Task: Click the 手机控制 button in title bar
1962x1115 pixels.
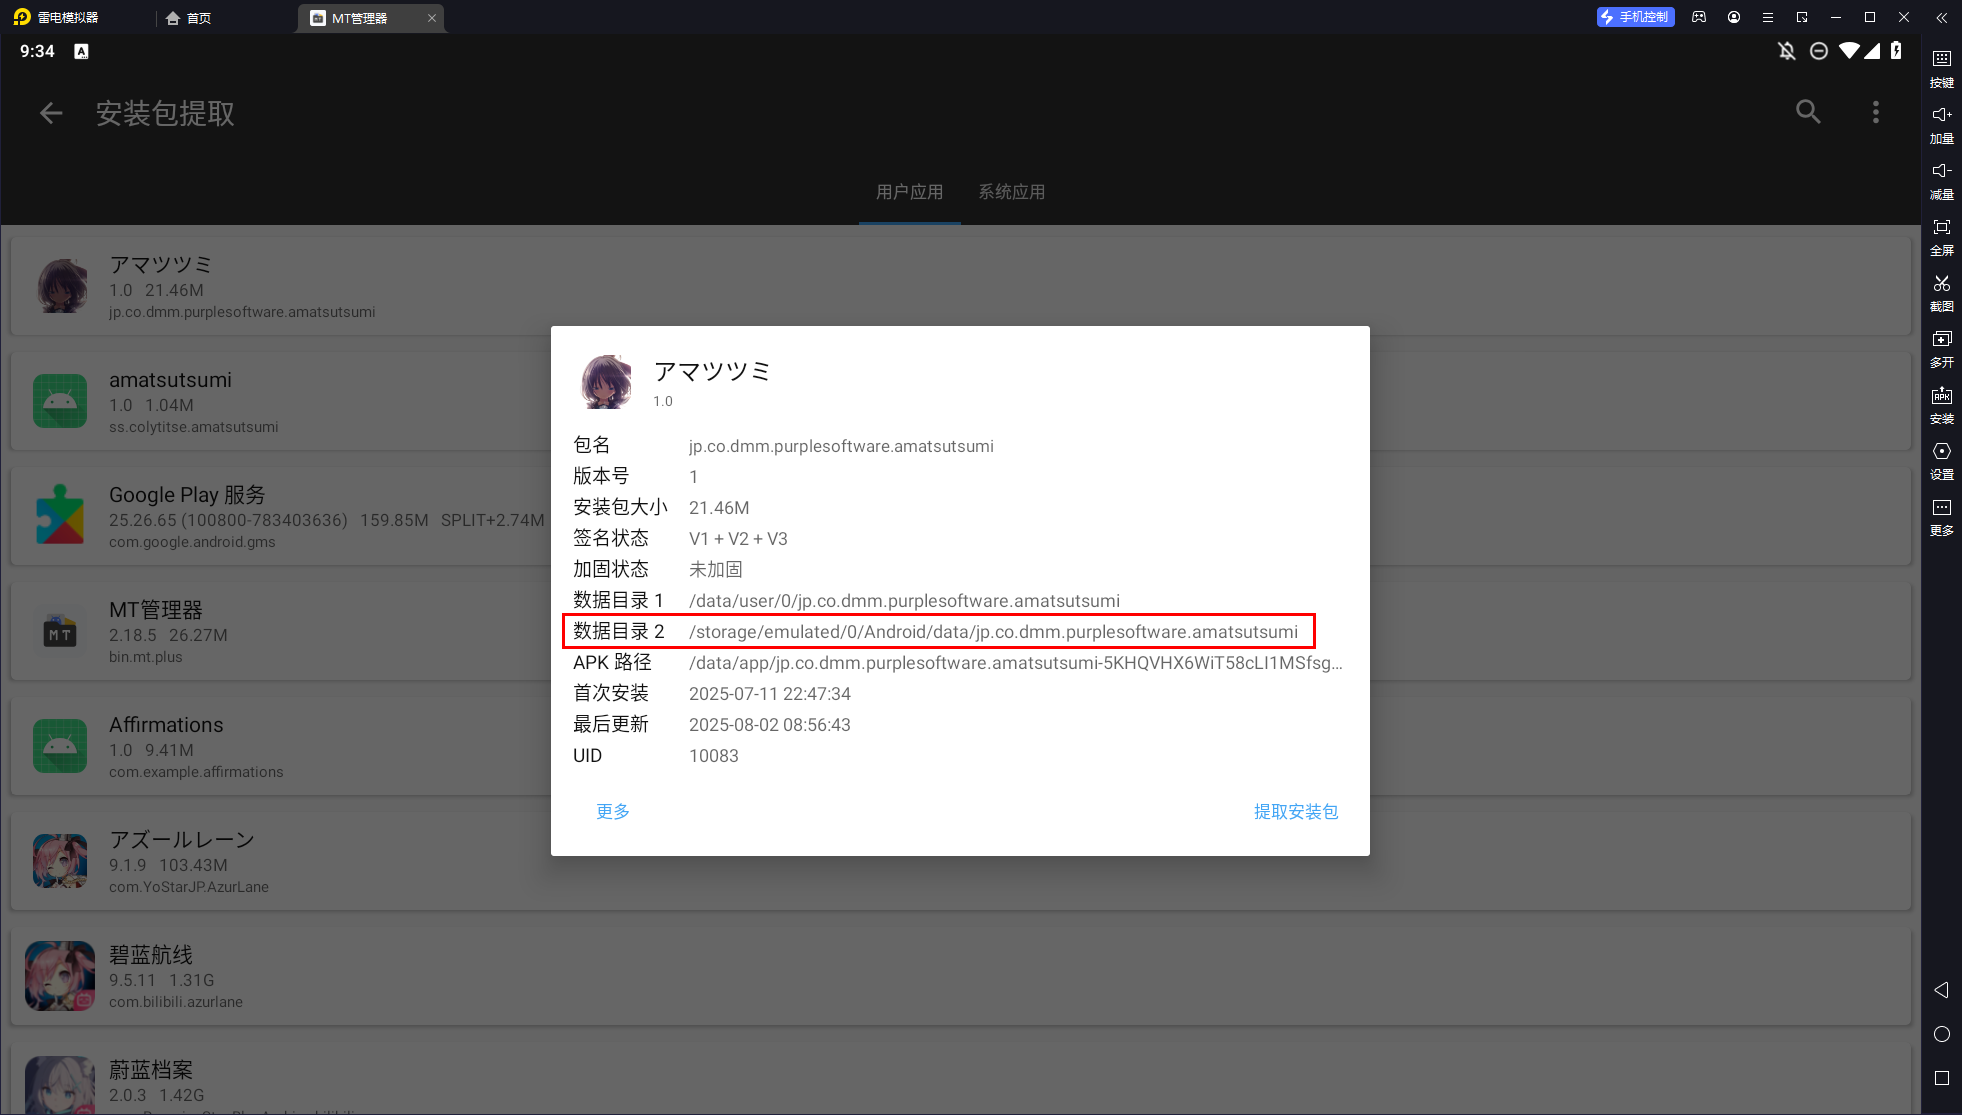Action: click(x=1635, y=17)
